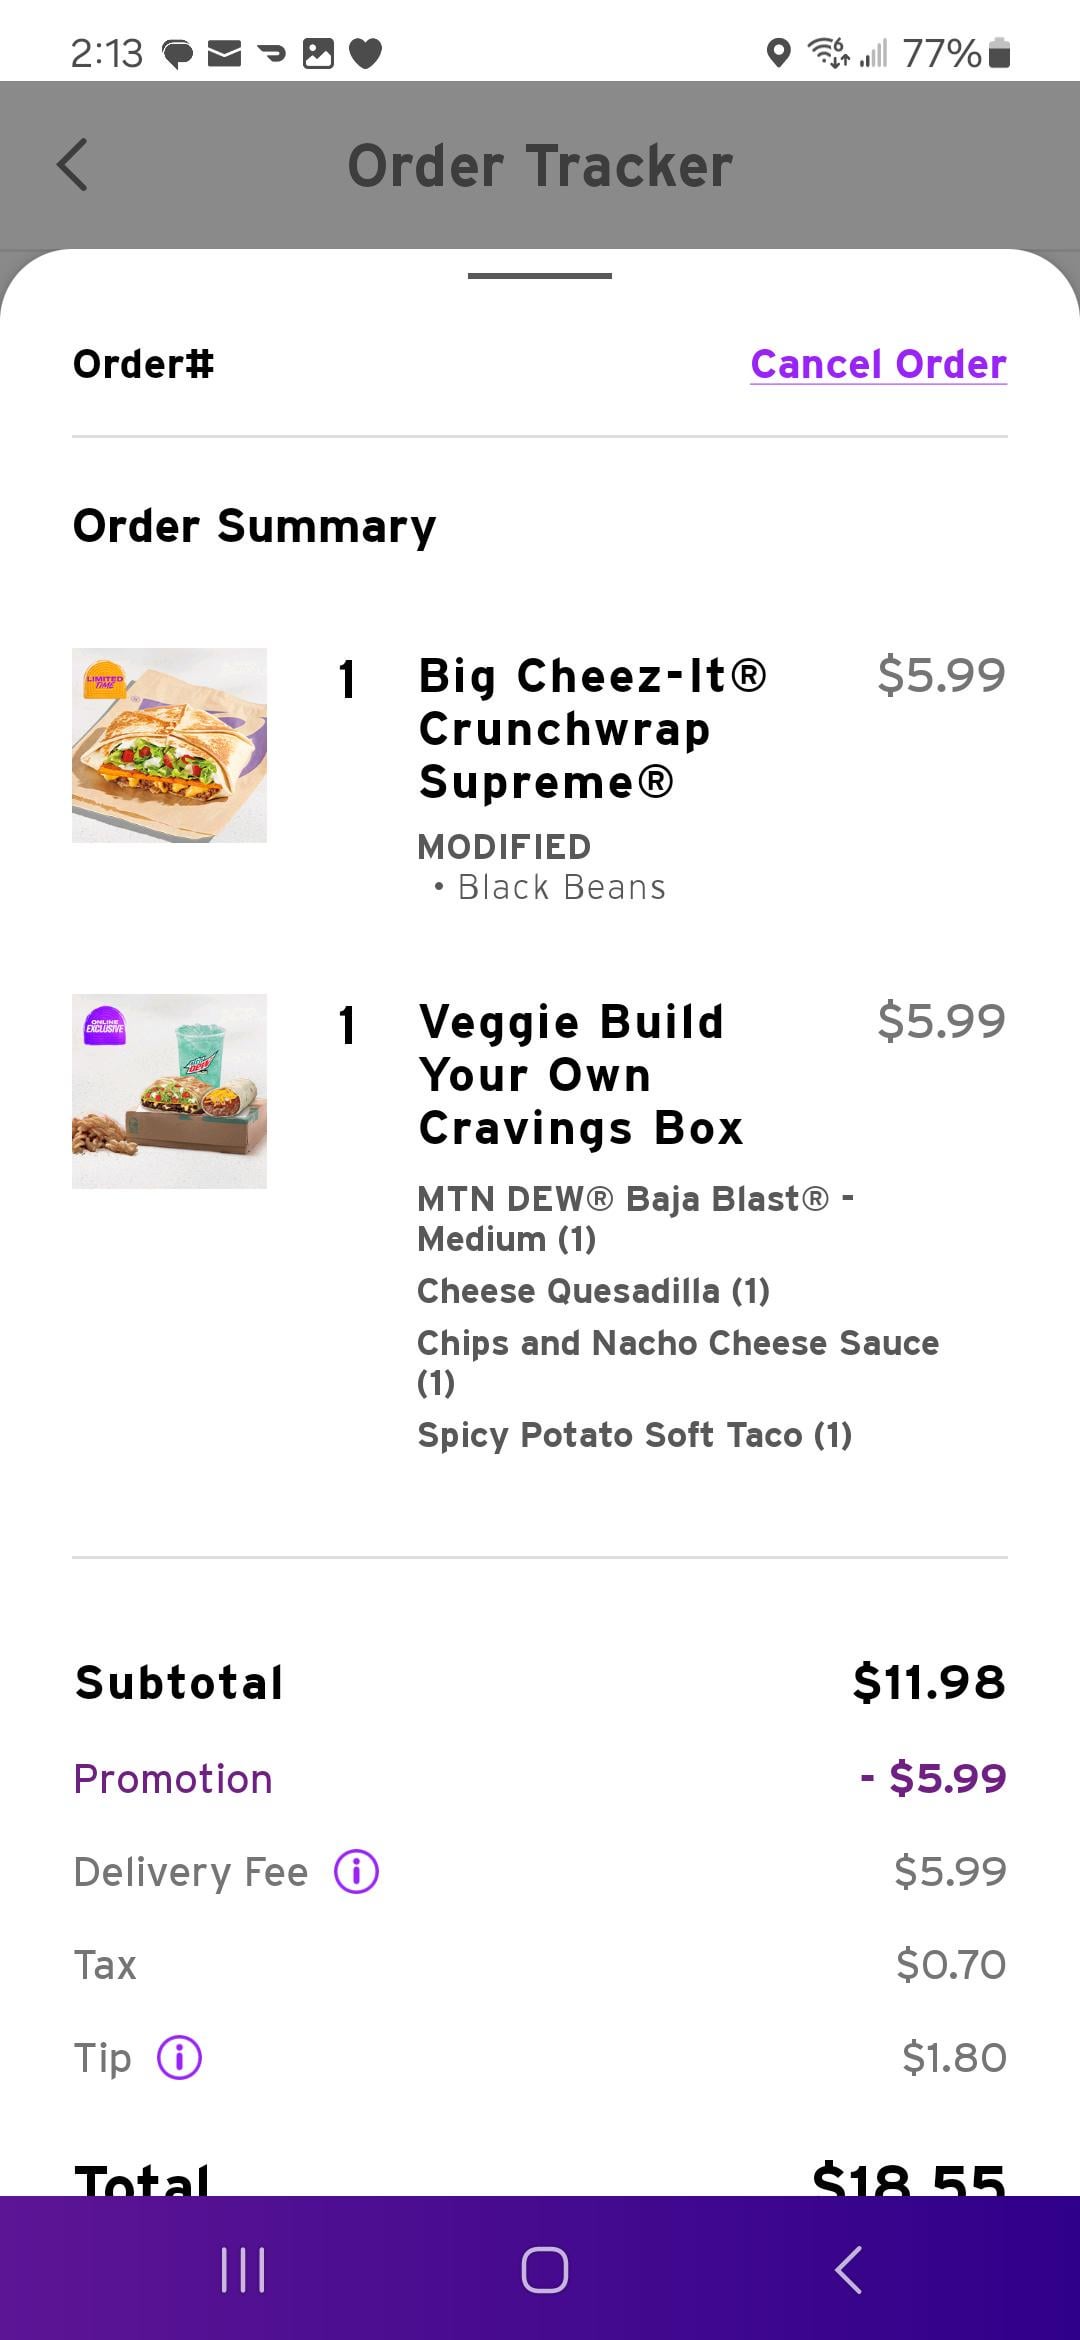Tap the chat bubble notification icon

(177, 53)
